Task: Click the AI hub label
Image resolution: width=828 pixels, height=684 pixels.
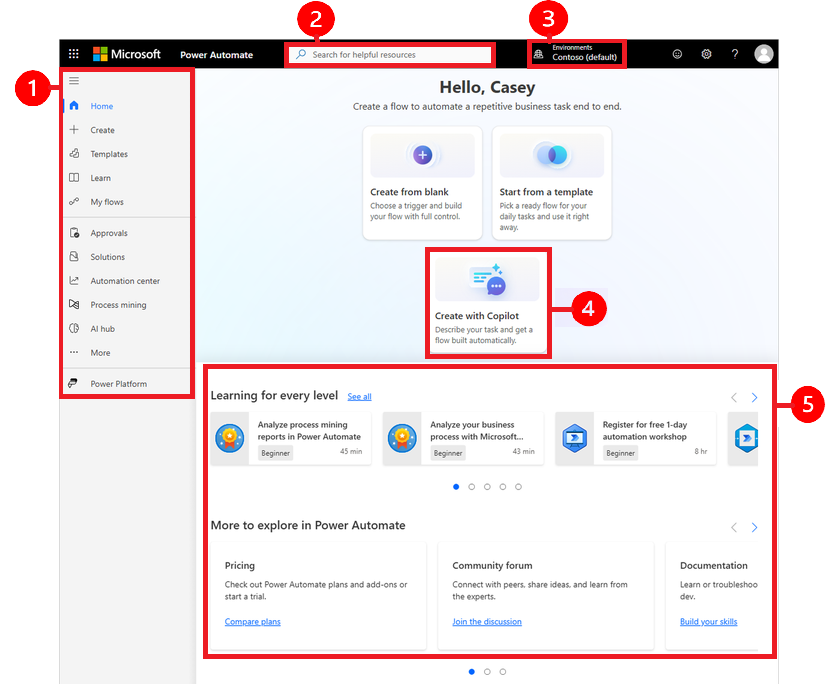Action: (x=102, y=329)
